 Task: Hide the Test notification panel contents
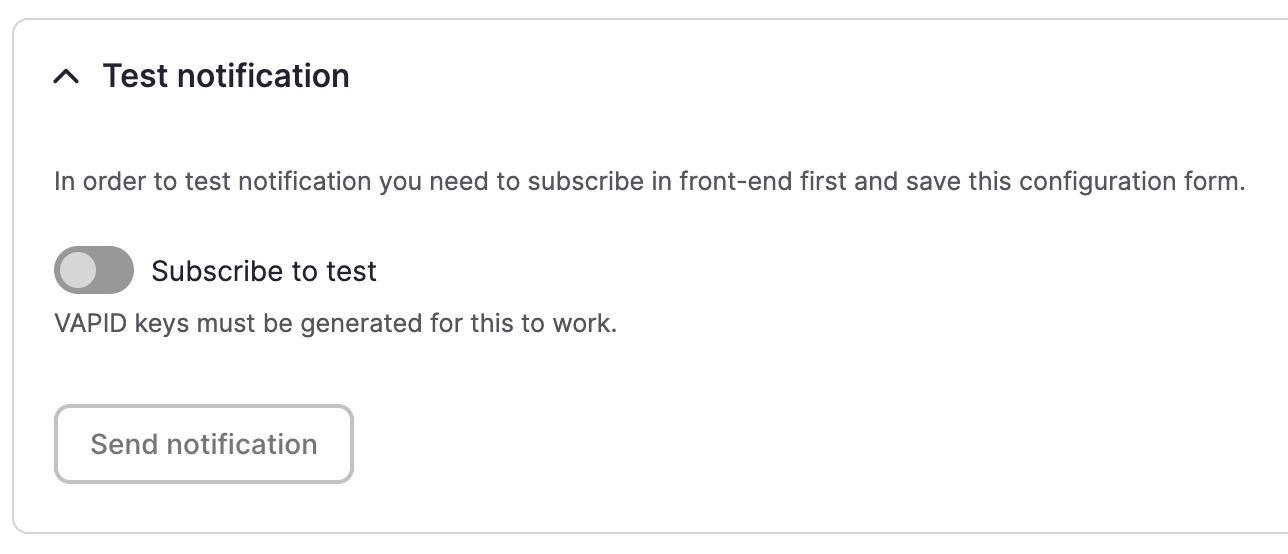pos(66,77)
